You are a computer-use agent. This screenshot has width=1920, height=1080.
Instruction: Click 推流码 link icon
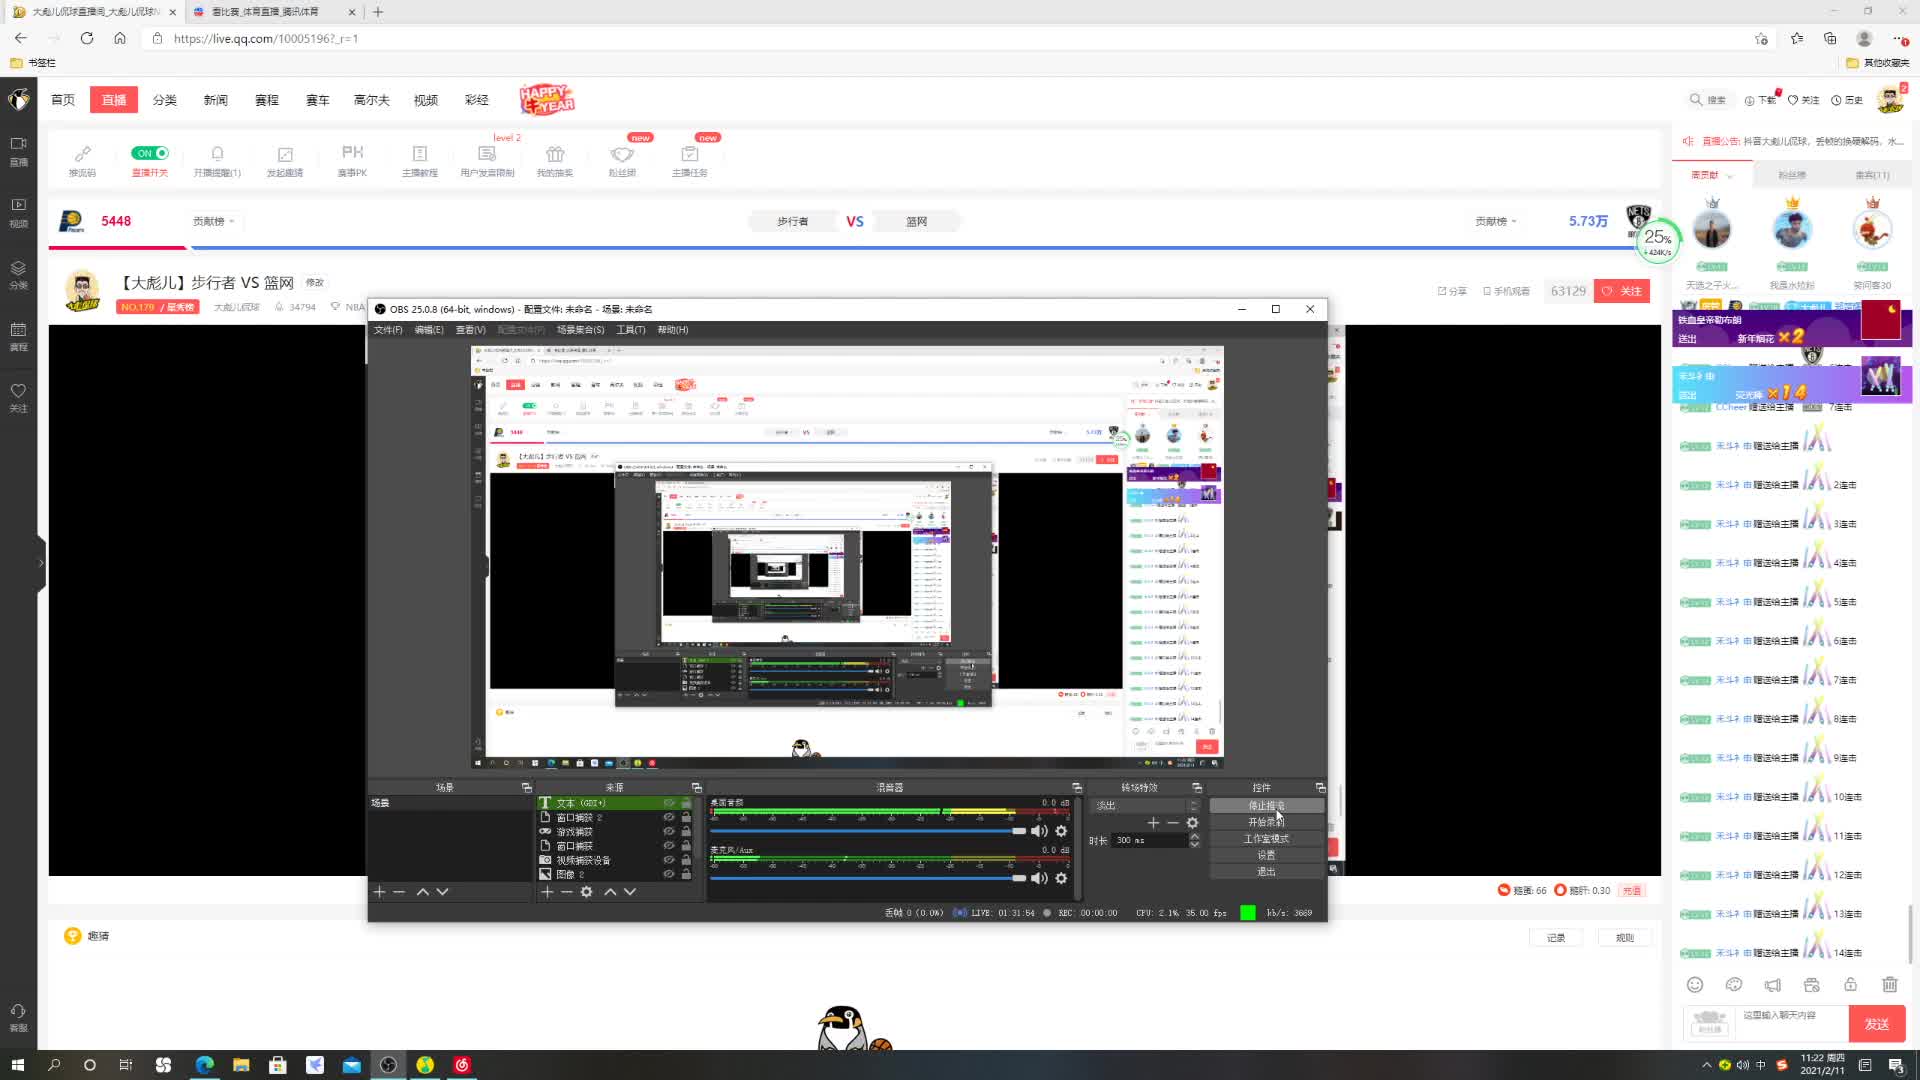[82, 153]
